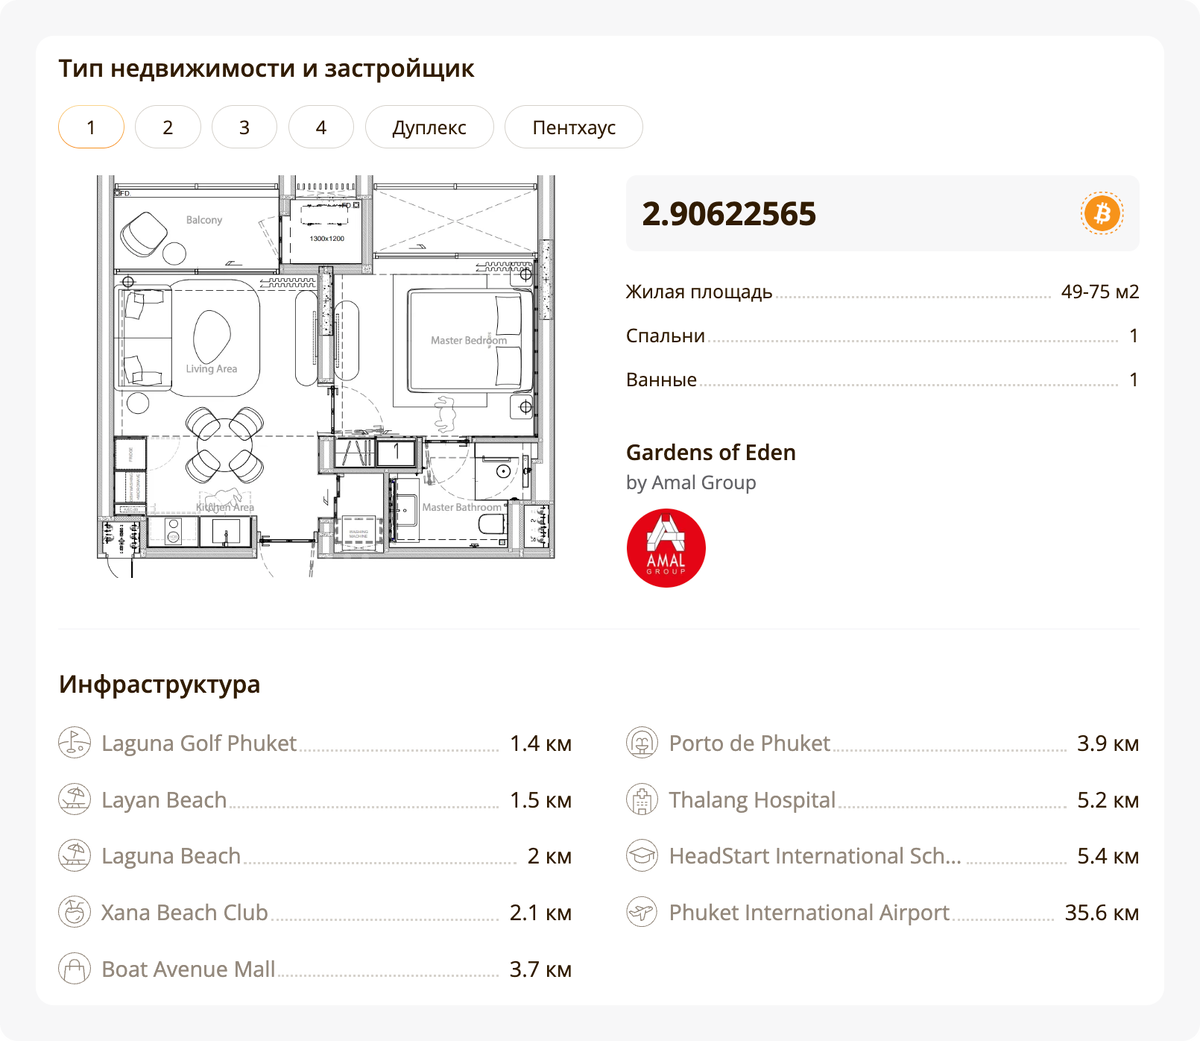
Task: Click the price value 2.90622565
Action: click(729, 214)
